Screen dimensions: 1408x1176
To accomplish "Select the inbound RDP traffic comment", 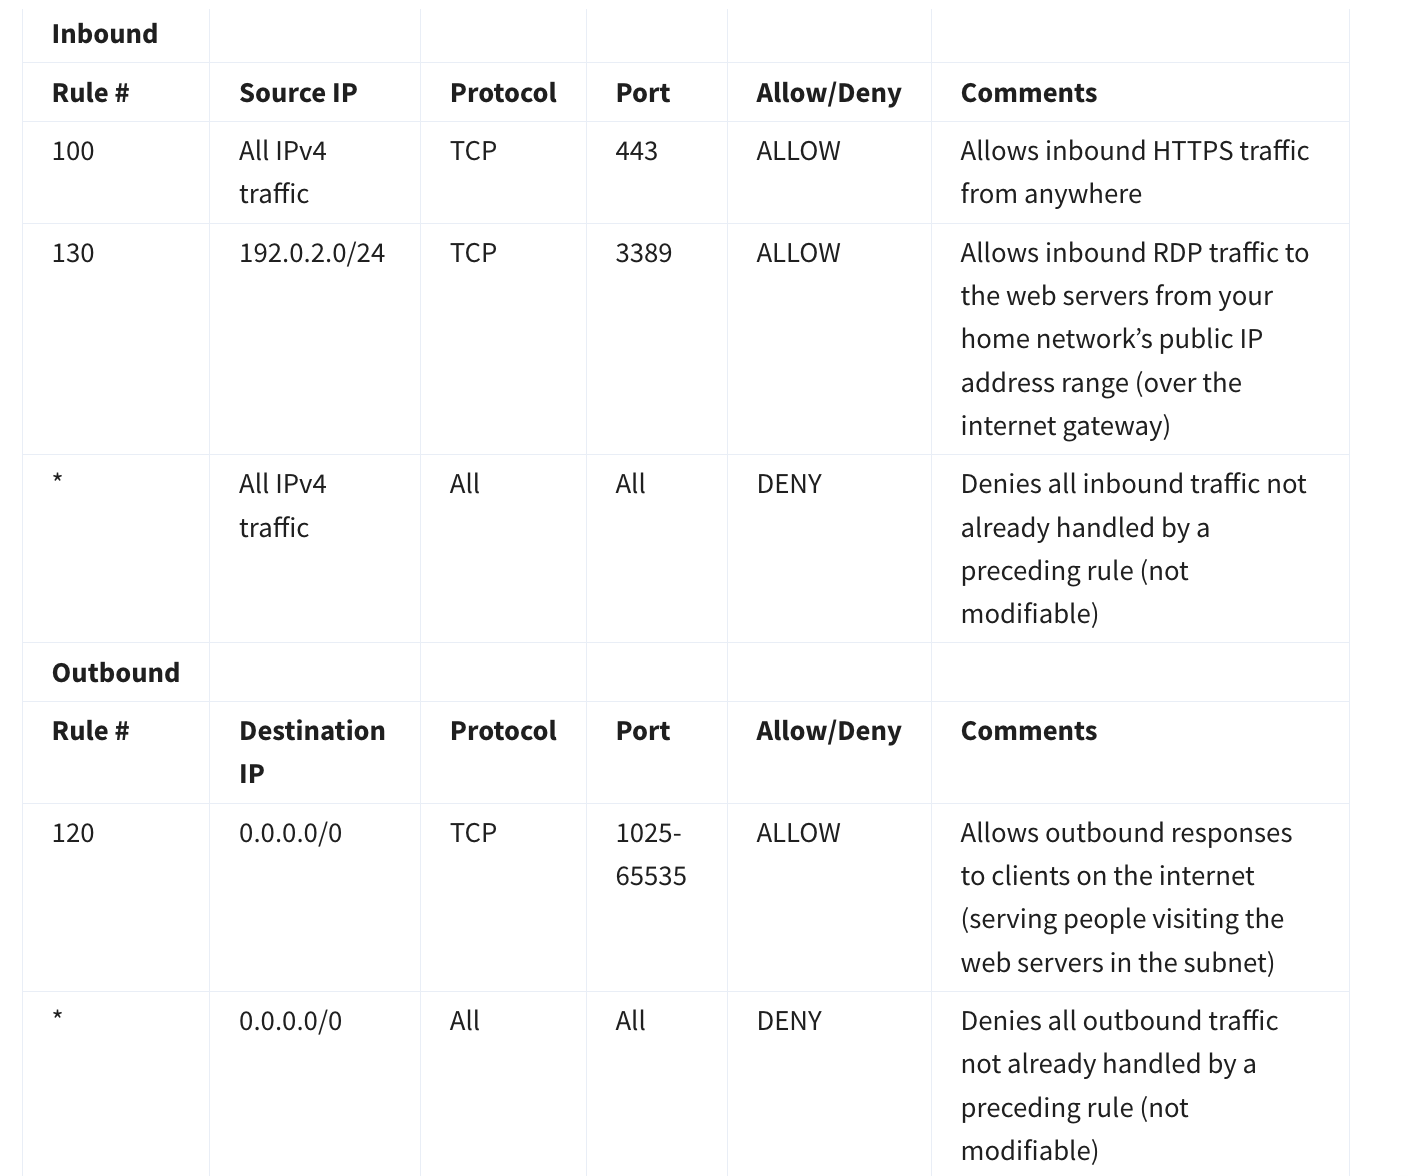I will point(1134,338).
